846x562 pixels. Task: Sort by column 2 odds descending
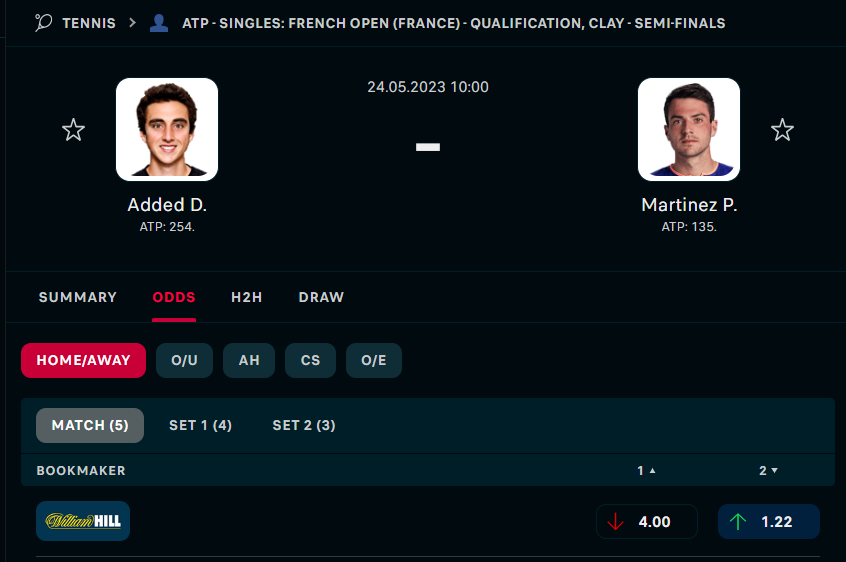[768, 470]
